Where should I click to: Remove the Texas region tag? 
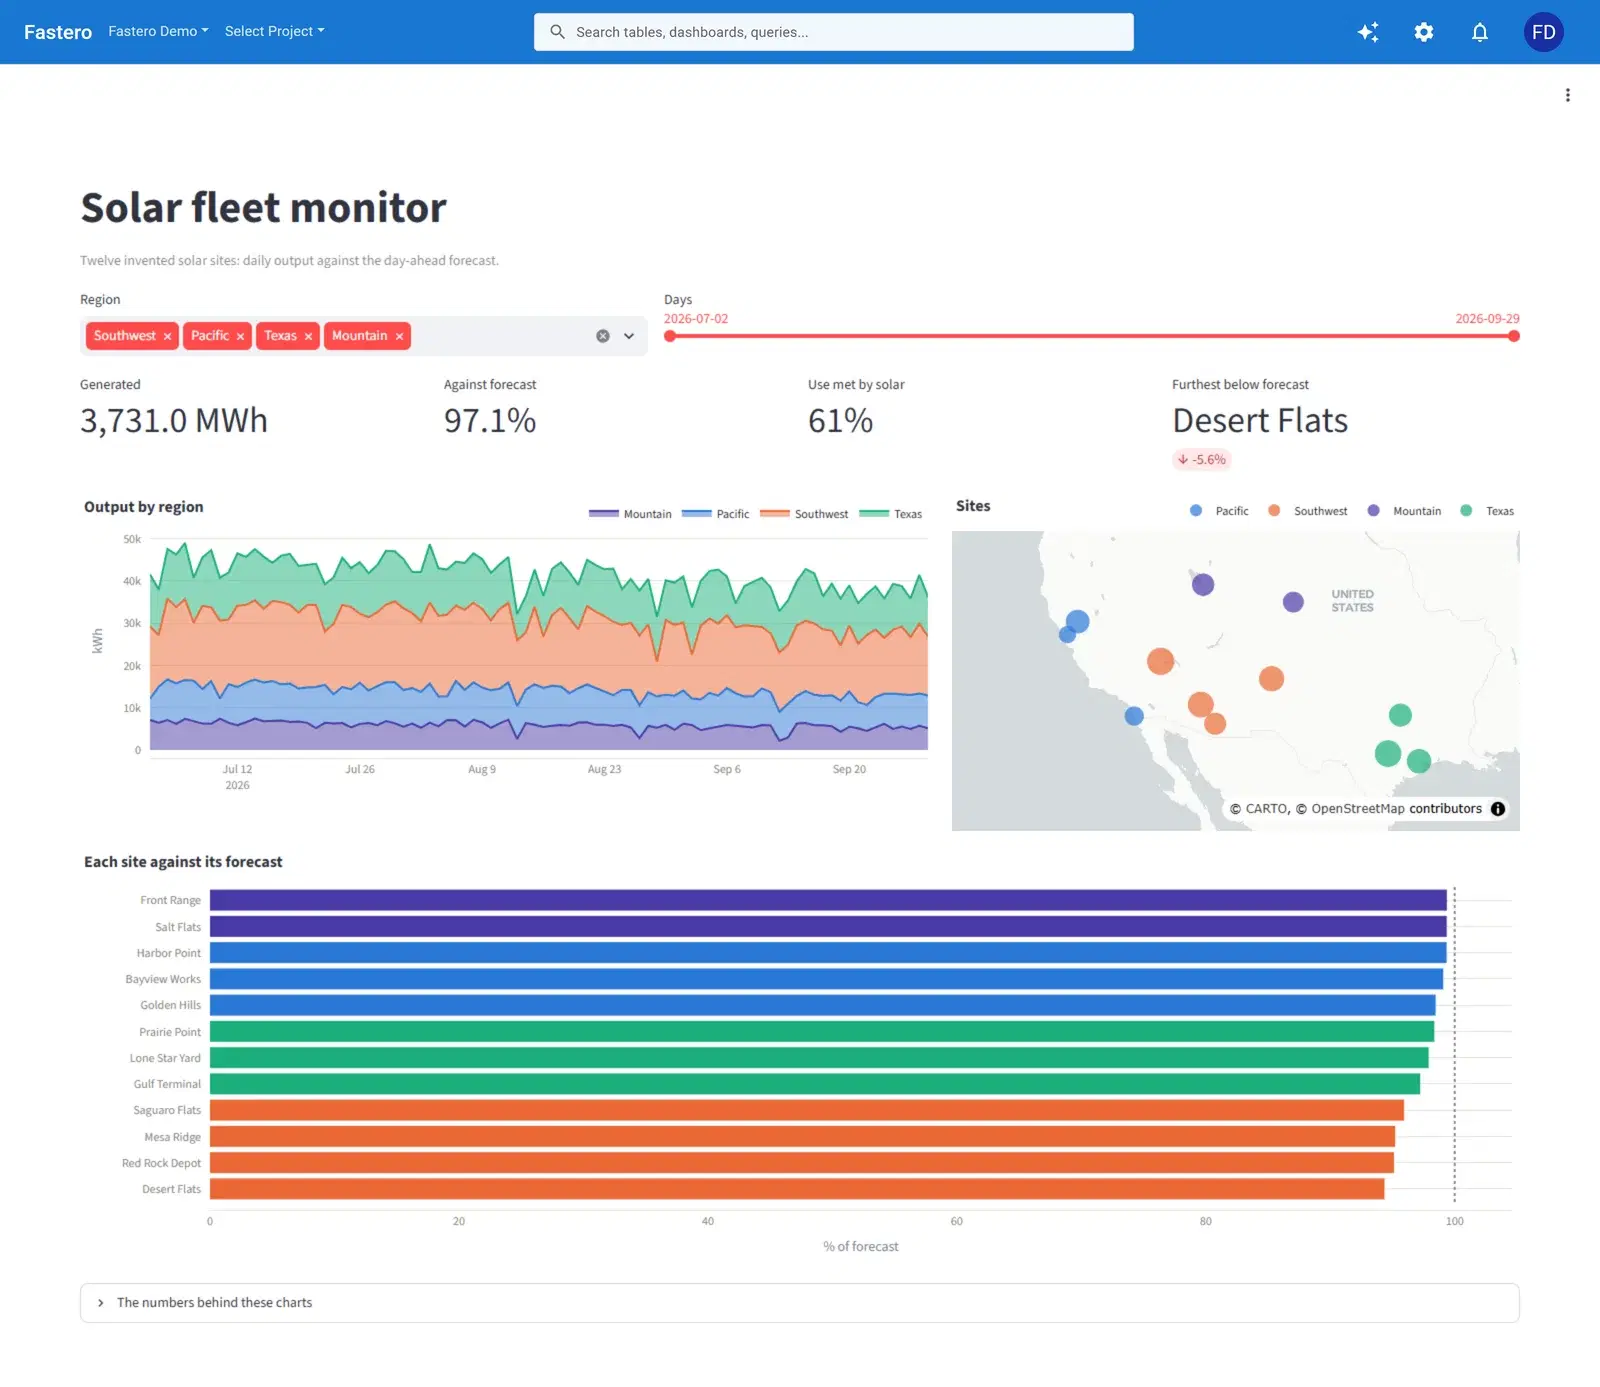coord(308,336)
